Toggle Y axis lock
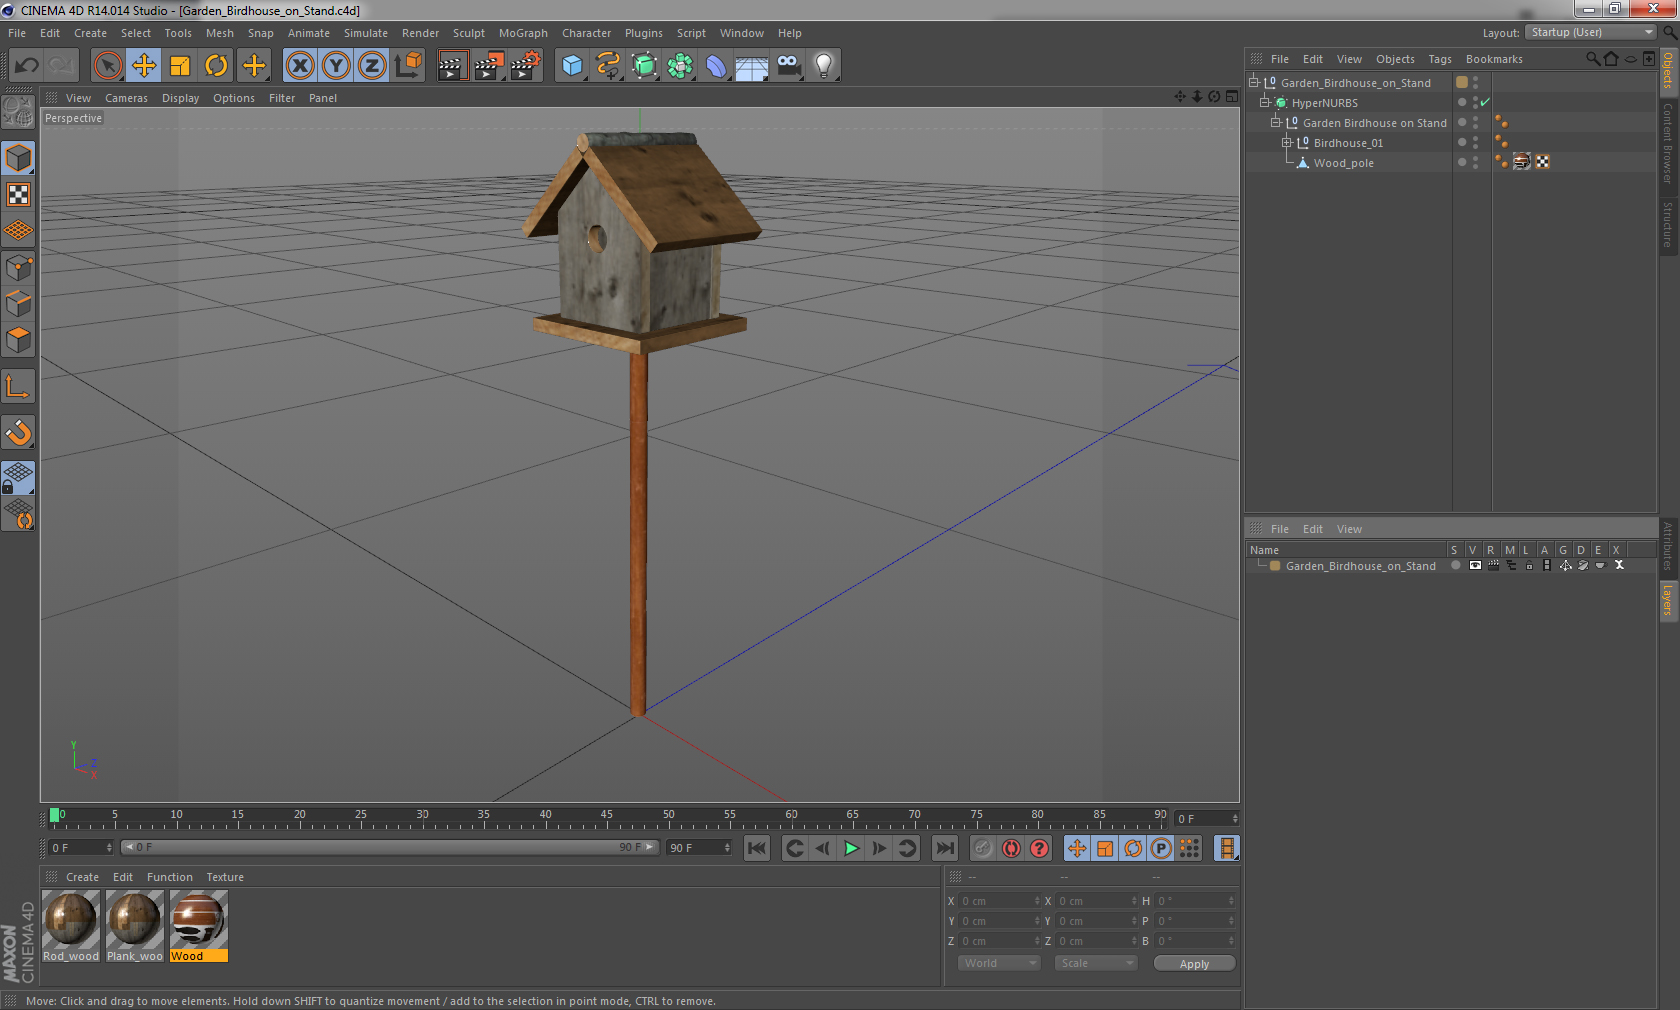 336,66
